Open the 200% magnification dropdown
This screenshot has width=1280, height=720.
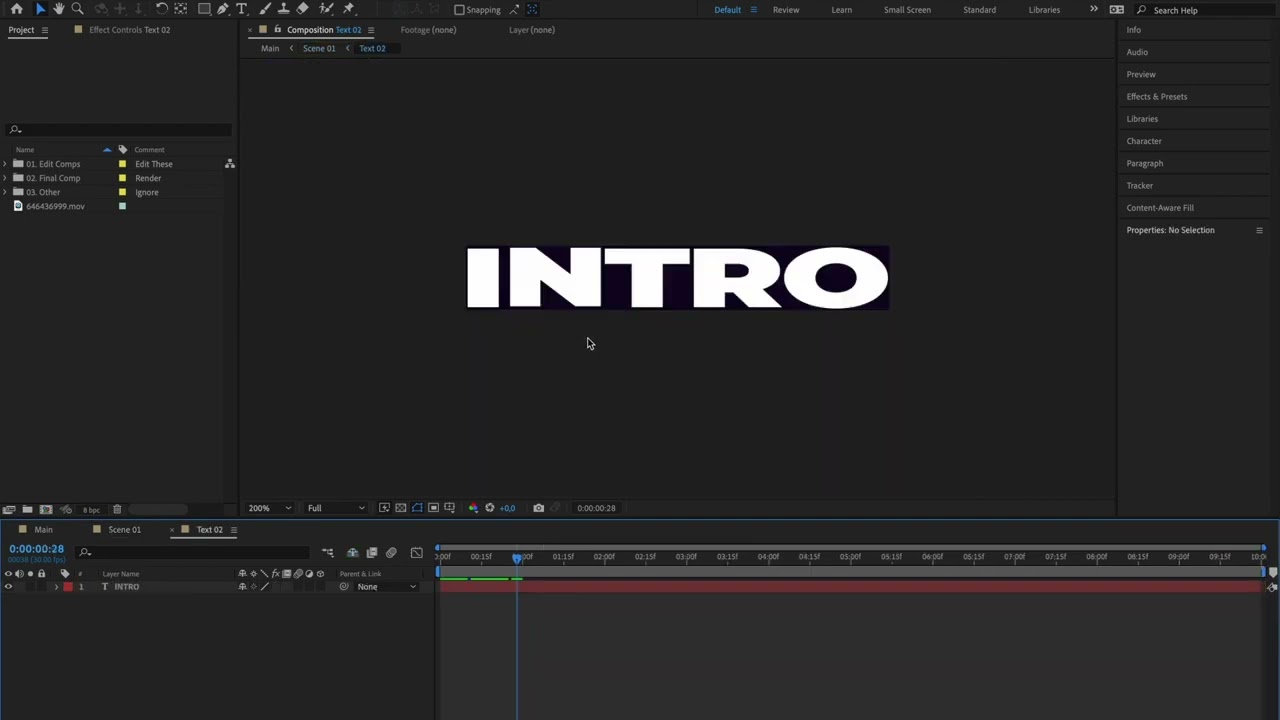[x=270, y=508]
